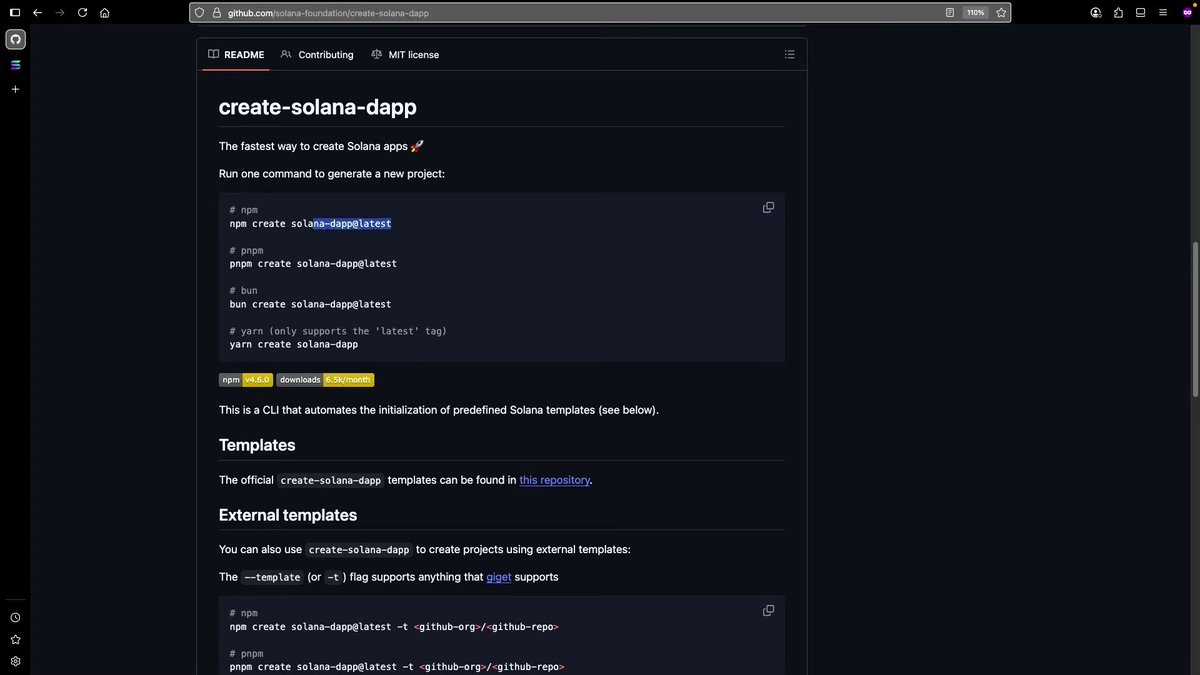The height and width of the screenshot is (675, 1200).
Task: Open a new tab with plus
Action: (x=15, y=89)
